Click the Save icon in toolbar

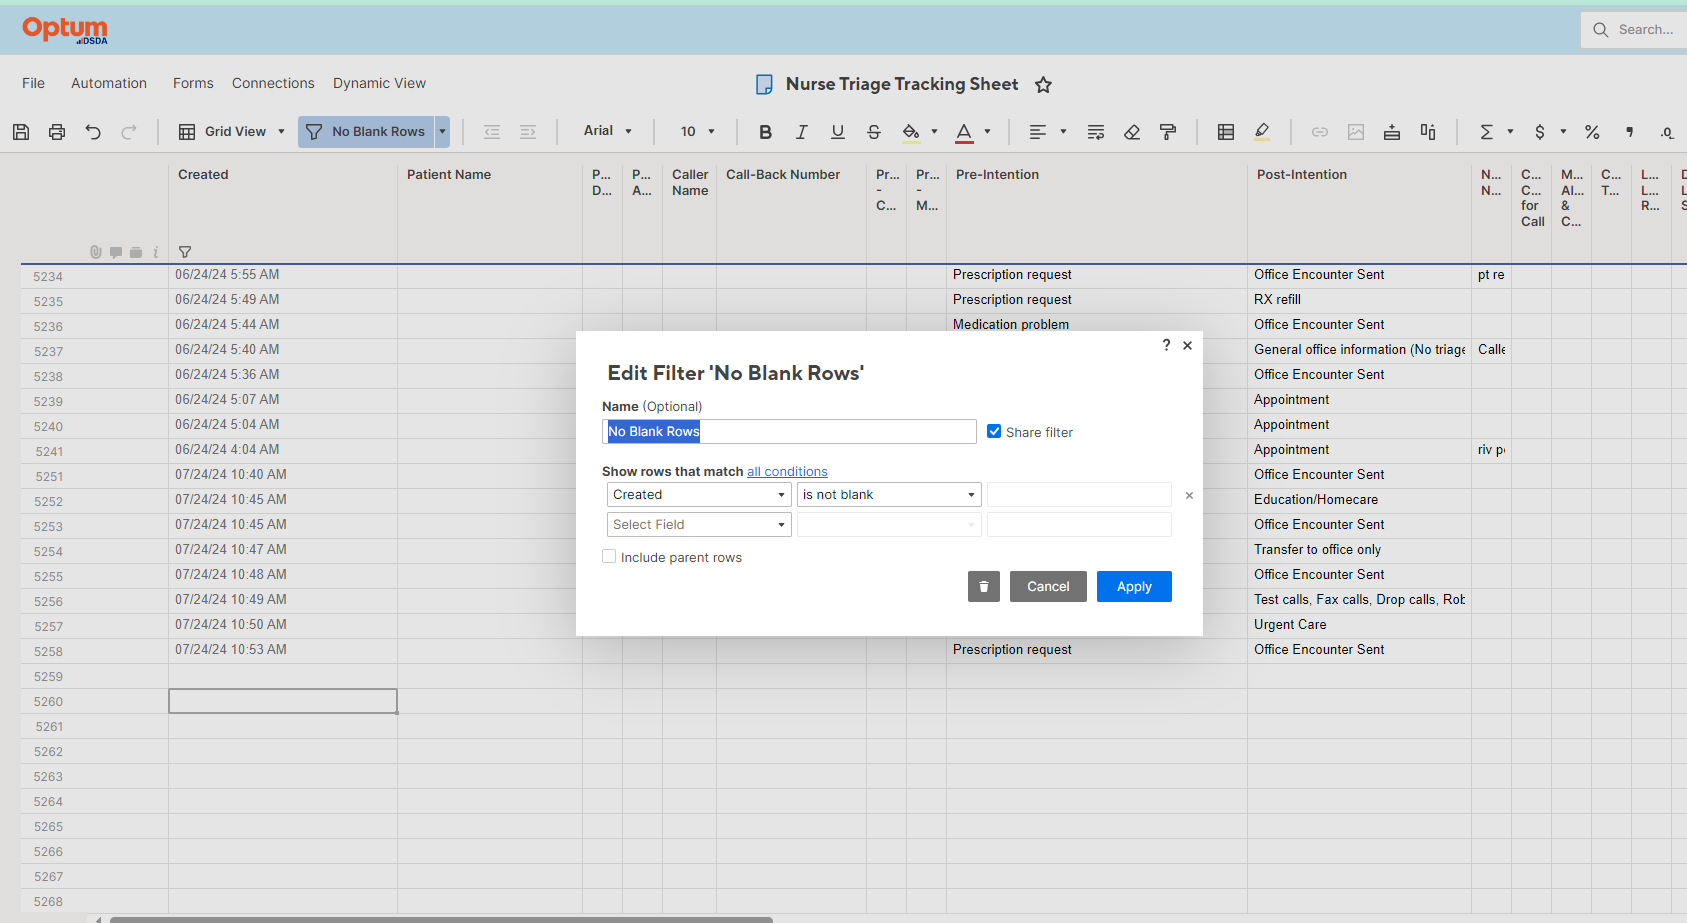pos(21,132)
